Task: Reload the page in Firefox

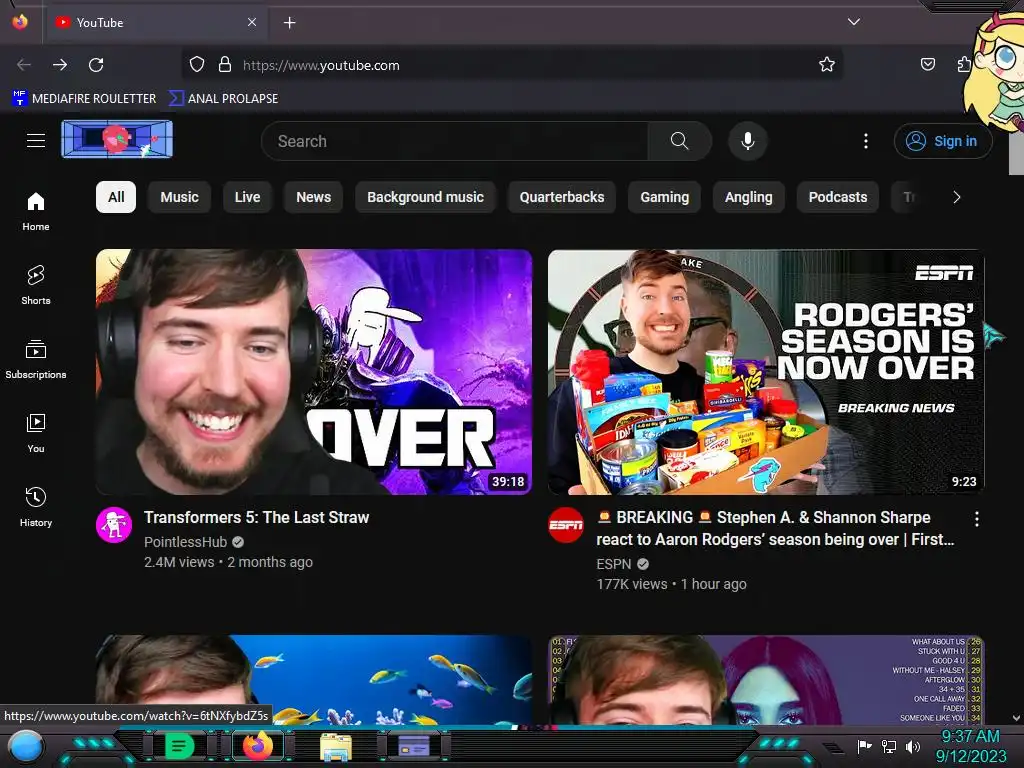Action: coord(96,65)
